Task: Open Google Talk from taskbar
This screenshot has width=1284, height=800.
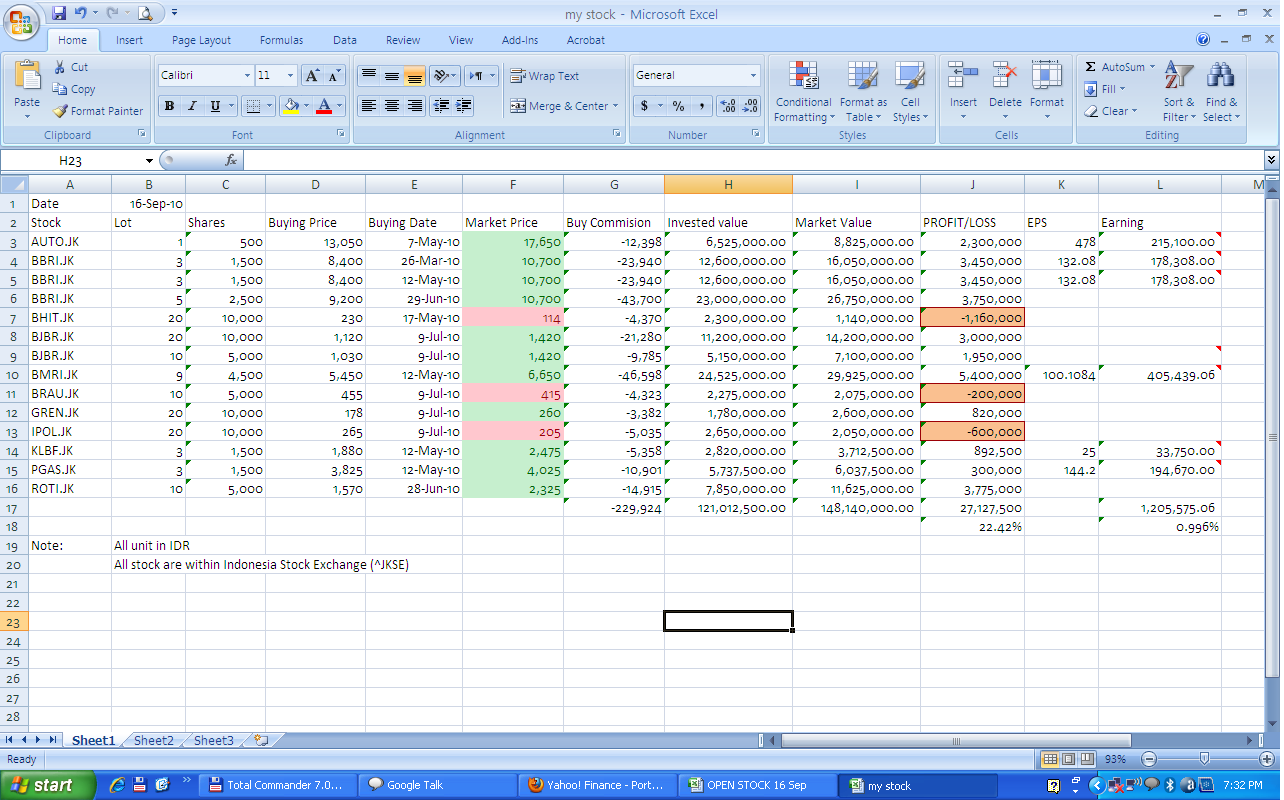Action: (x=439, y=785)
